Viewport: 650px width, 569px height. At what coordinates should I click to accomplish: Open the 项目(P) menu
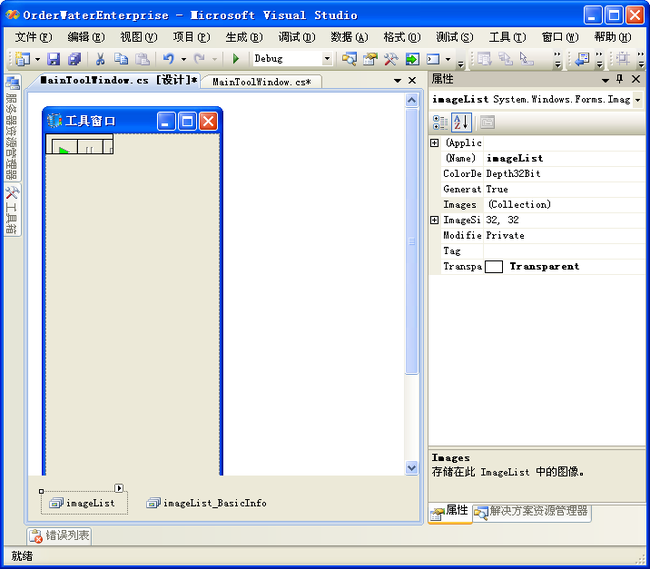(192, 37)
